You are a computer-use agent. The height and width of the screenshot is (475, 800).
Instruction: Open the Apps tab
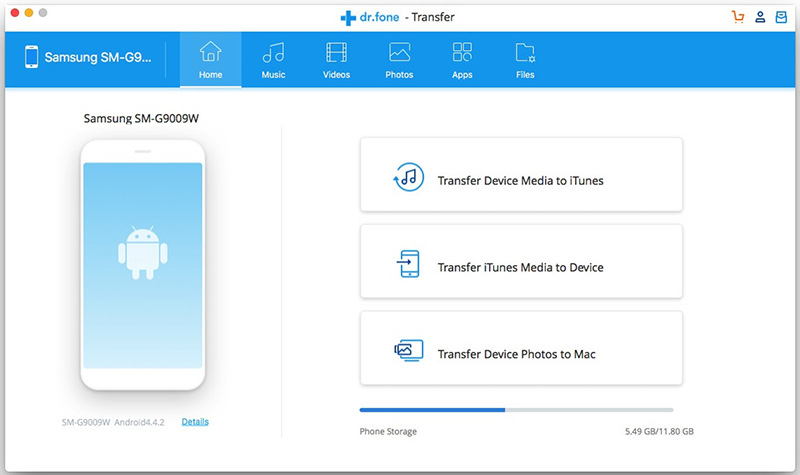point(462,60)
